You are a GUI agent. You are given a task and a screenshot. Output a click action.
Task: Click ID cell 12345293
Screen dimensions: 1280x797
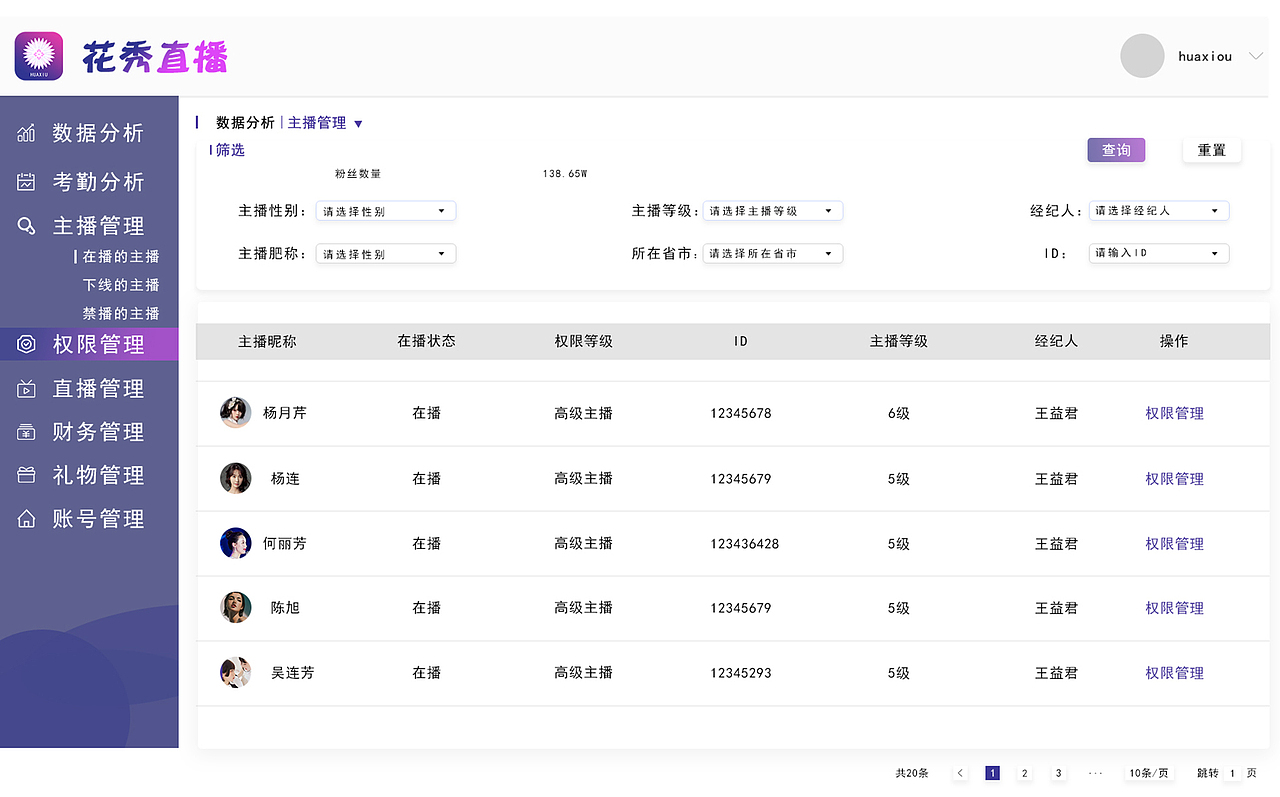[741, 673]
